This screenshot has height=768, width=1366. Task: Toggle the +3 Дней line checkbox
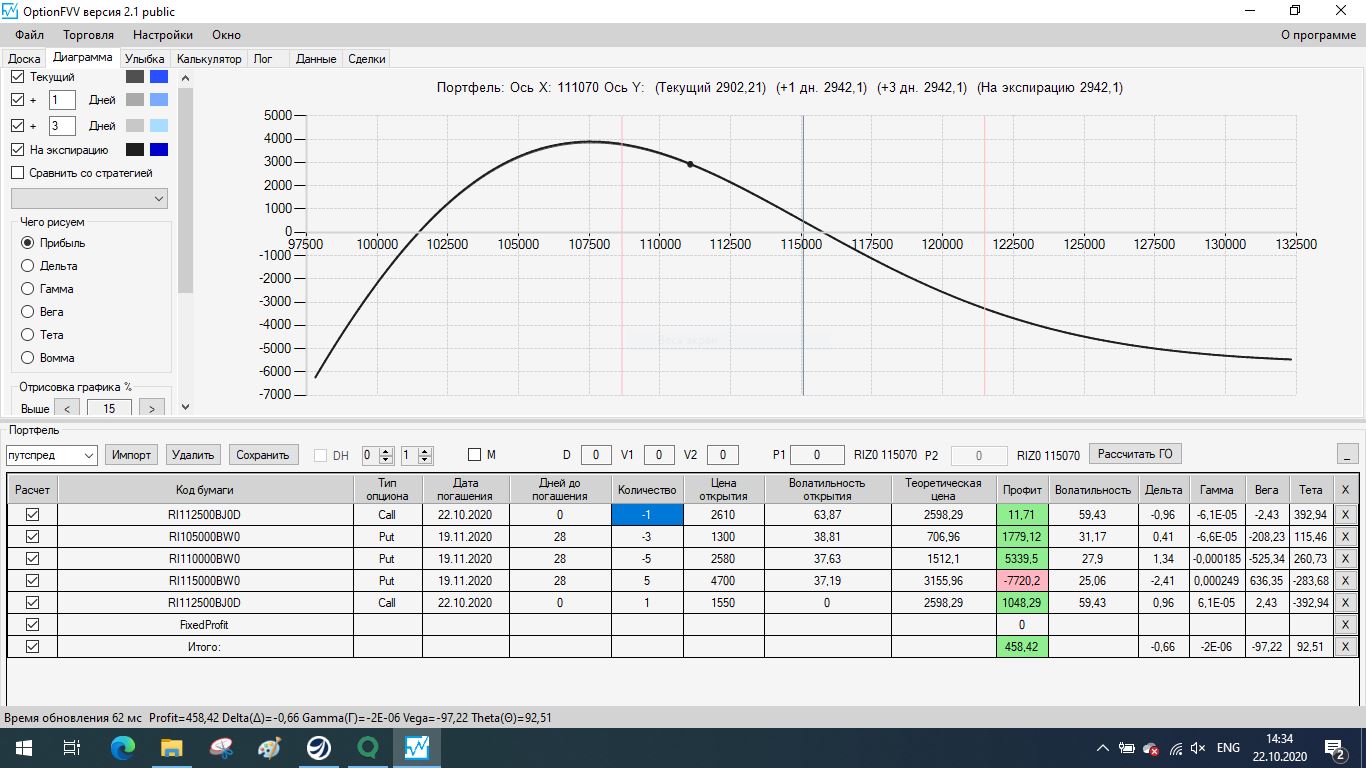click(17, 126)
